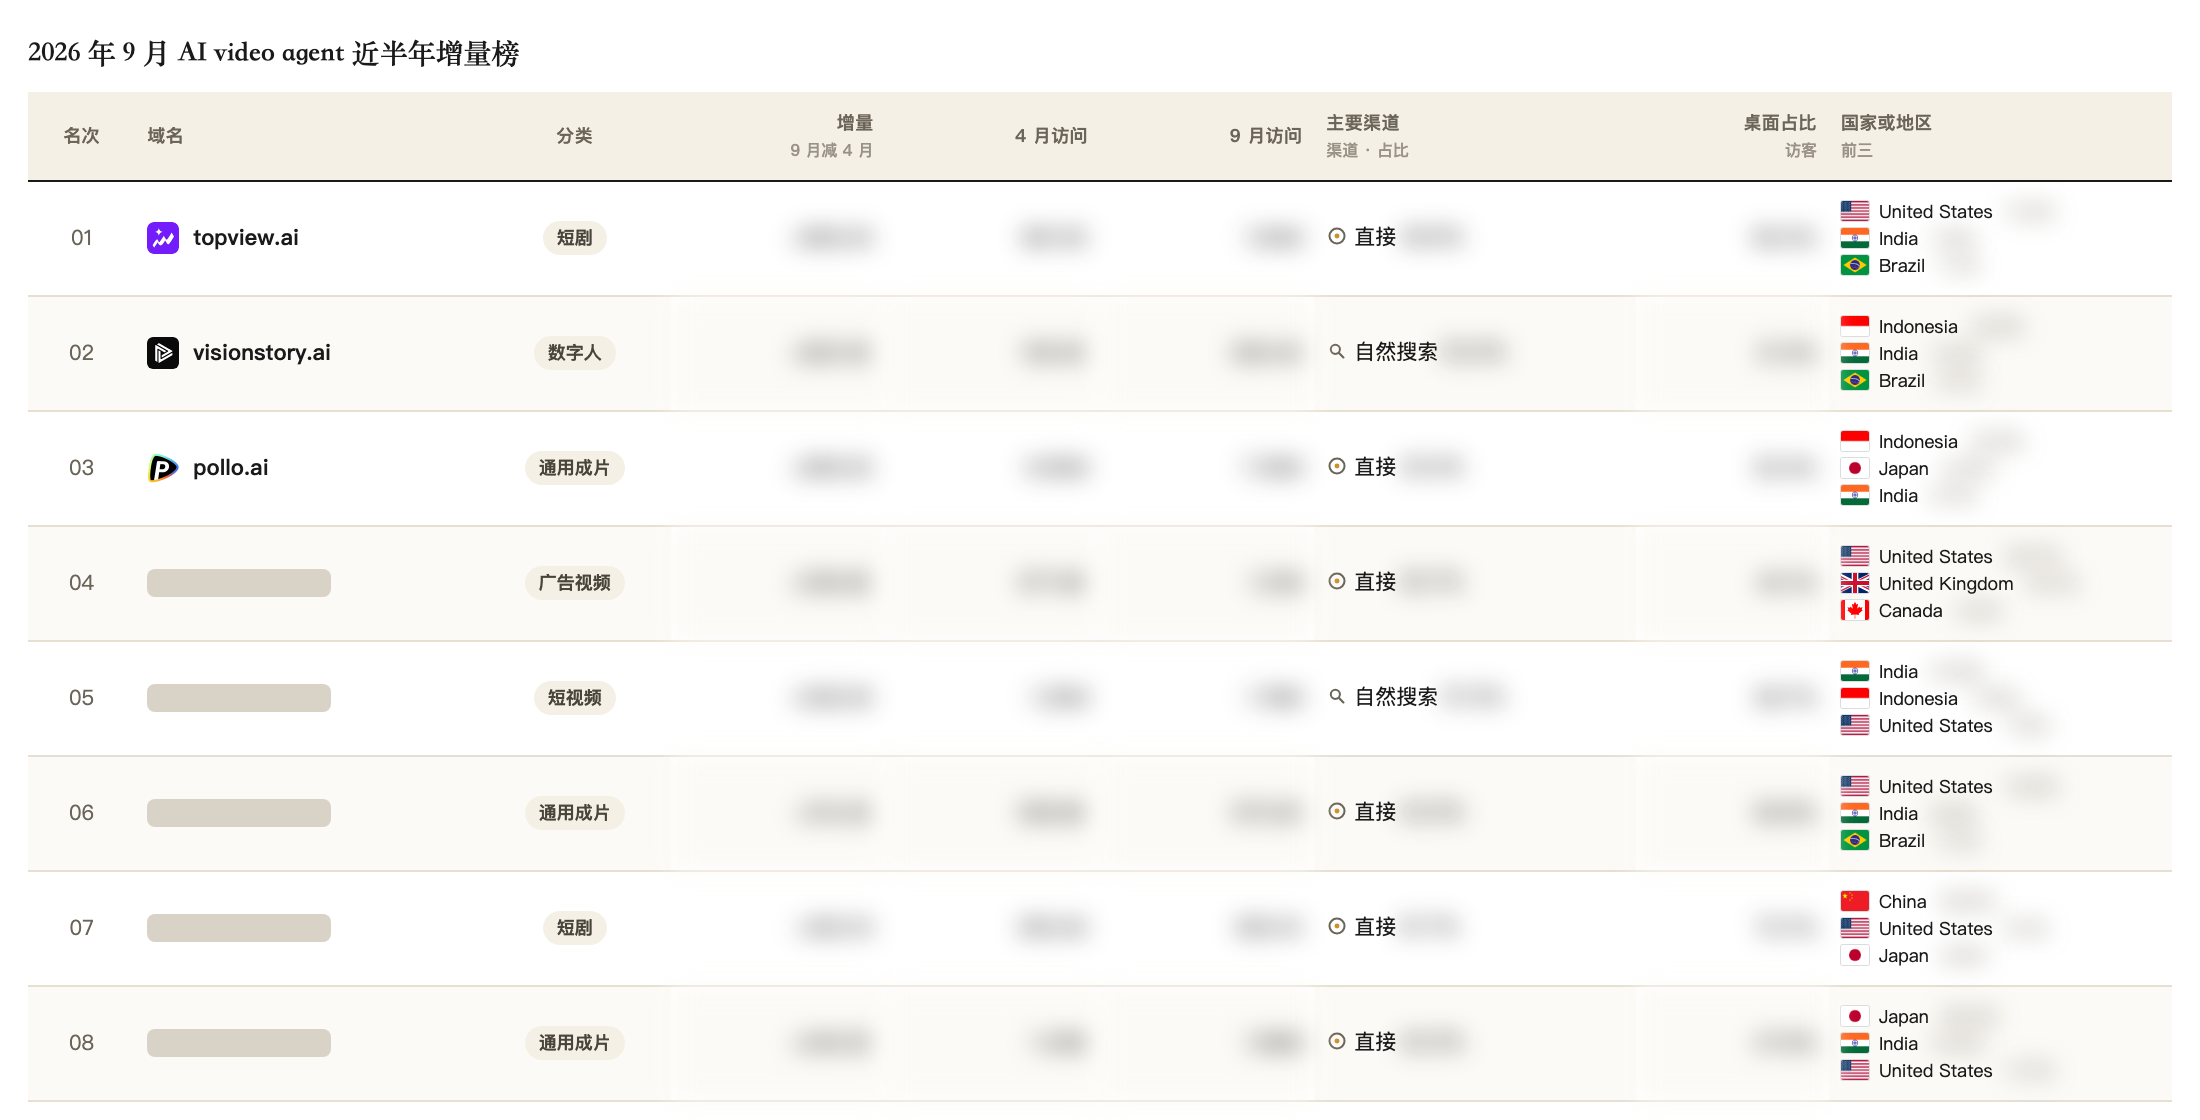Click the 数字人 category tag
Viewport: 2200px width, 1120px height.
coord(575,353)
